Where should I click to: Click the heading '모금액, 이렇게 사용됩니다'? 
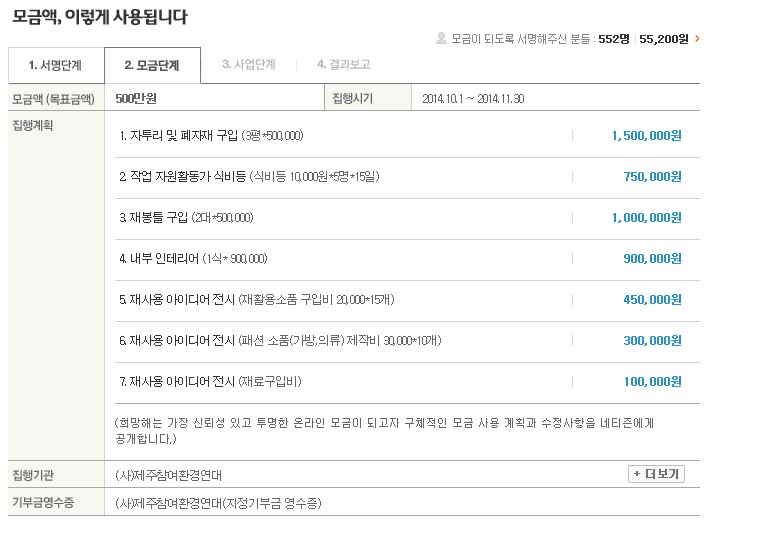100,17
